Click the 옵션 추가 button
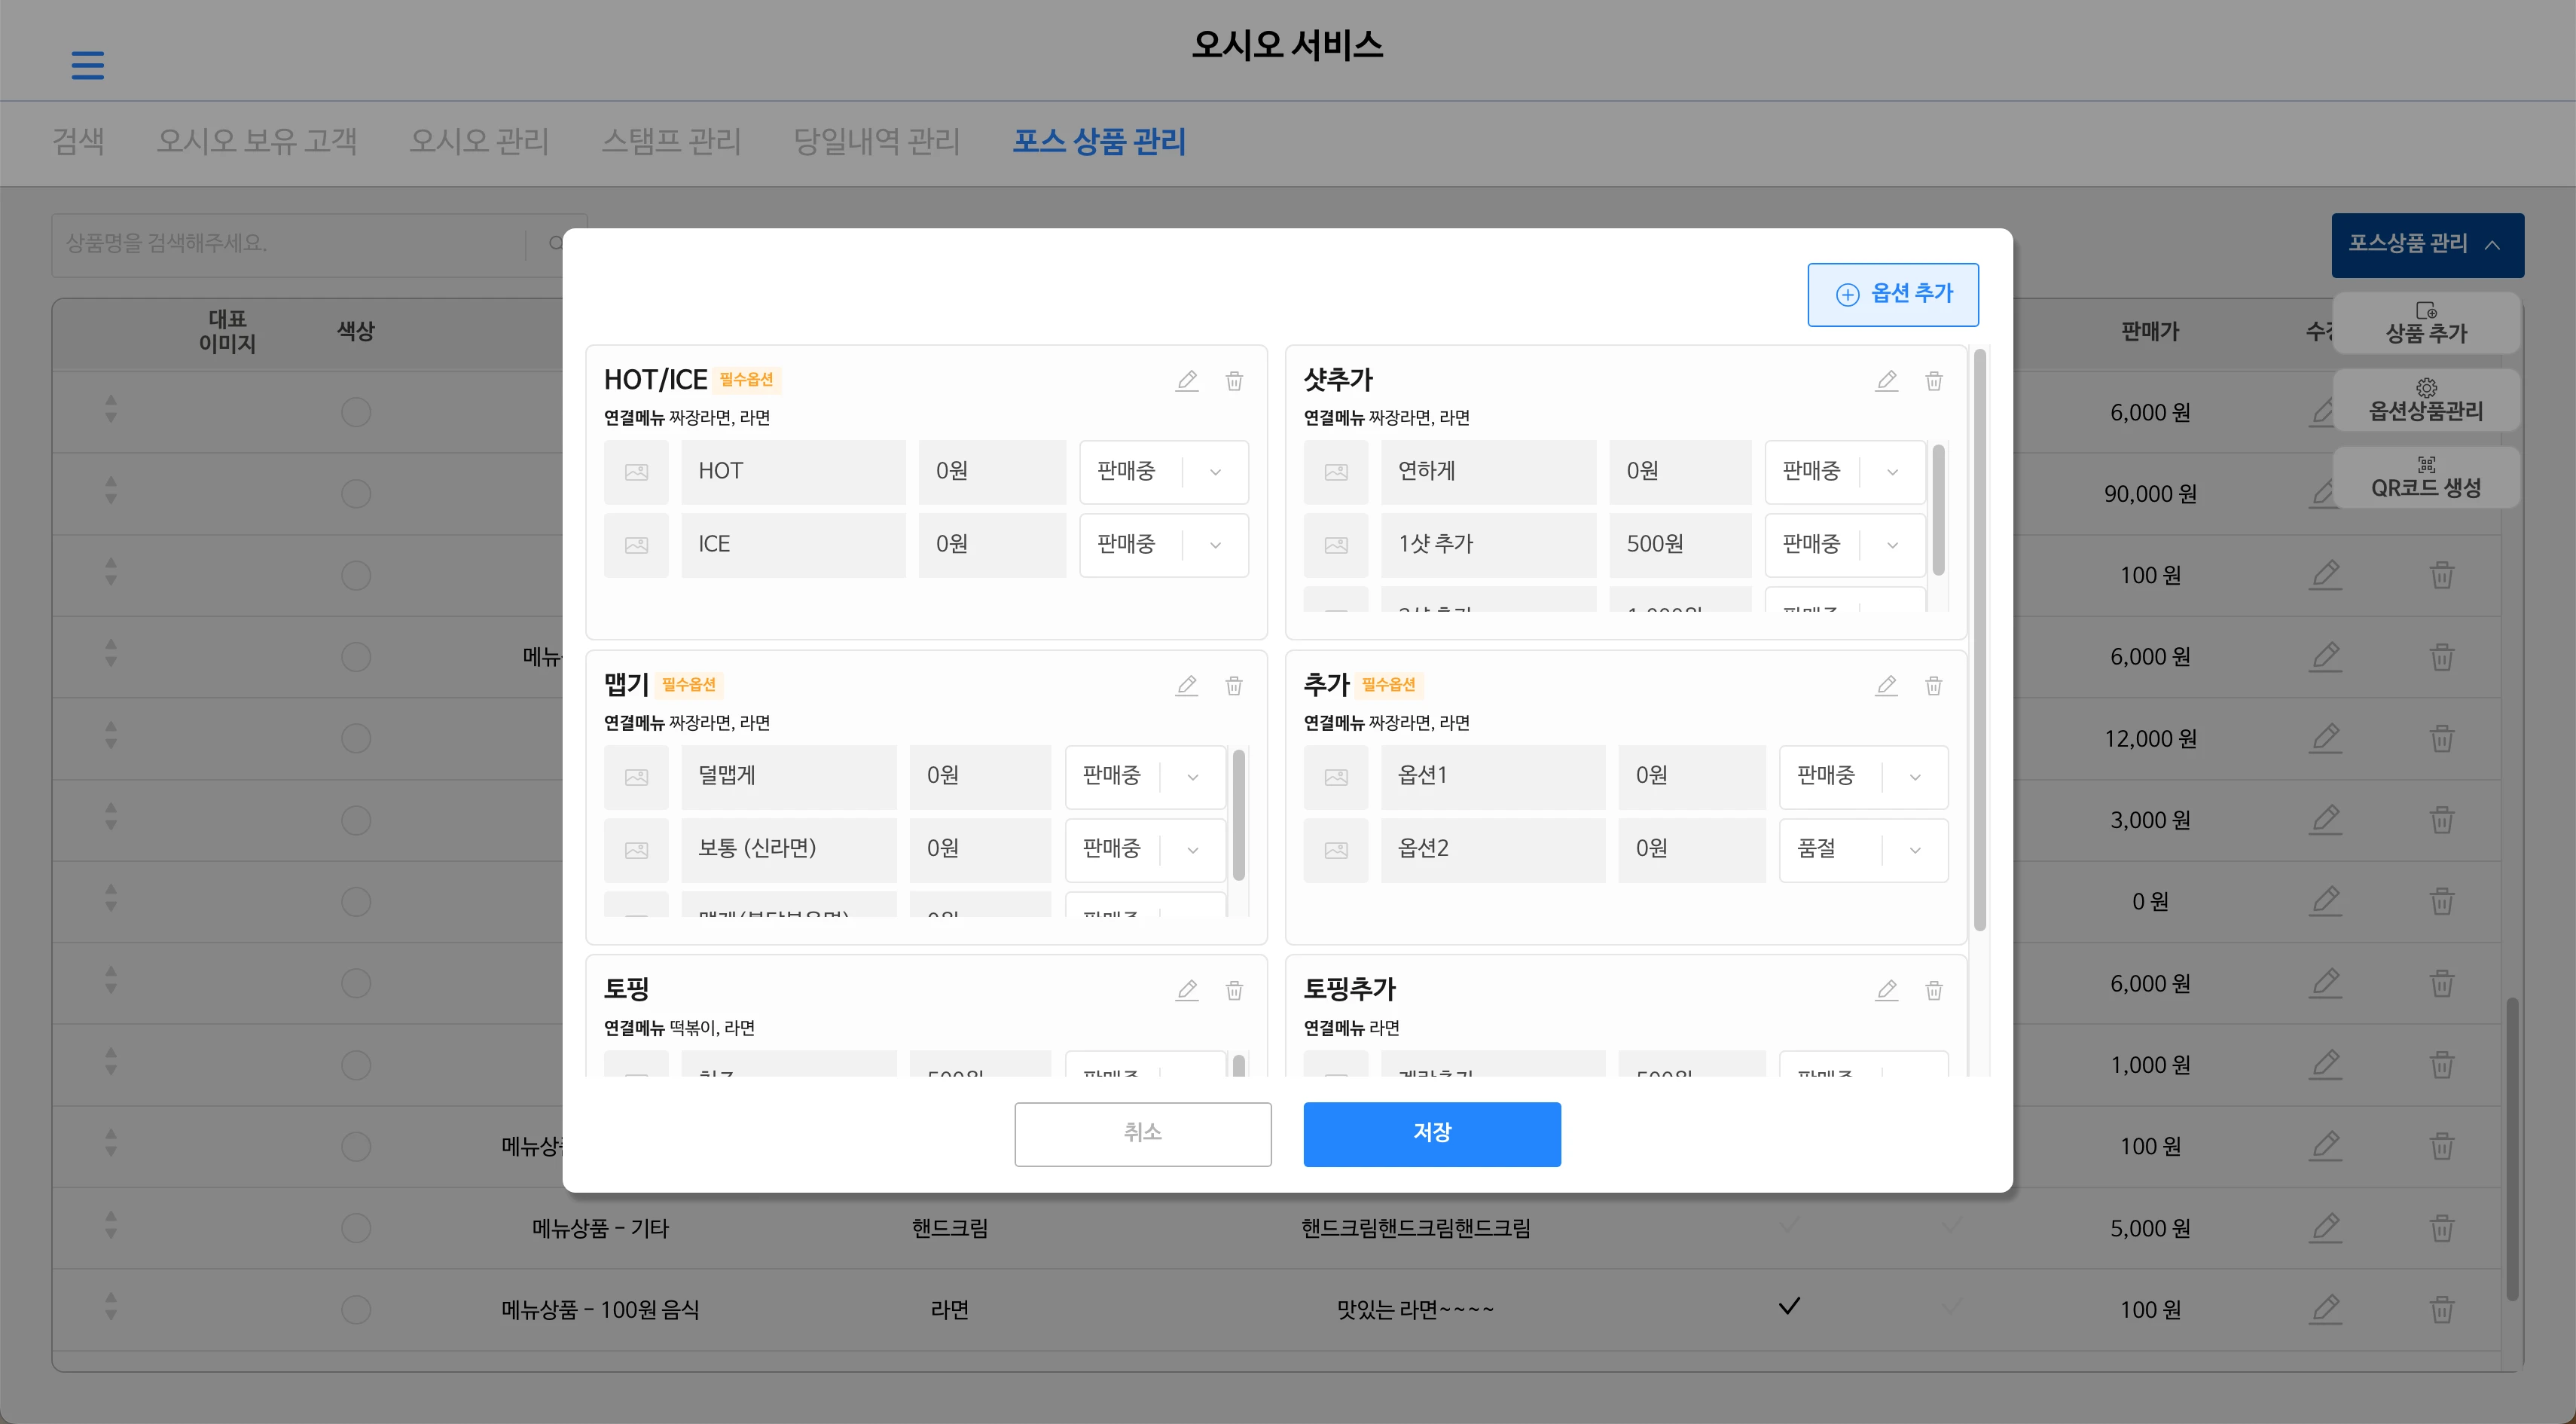The height and width of the screenshot is (1424, 2576). point(1893,294)
